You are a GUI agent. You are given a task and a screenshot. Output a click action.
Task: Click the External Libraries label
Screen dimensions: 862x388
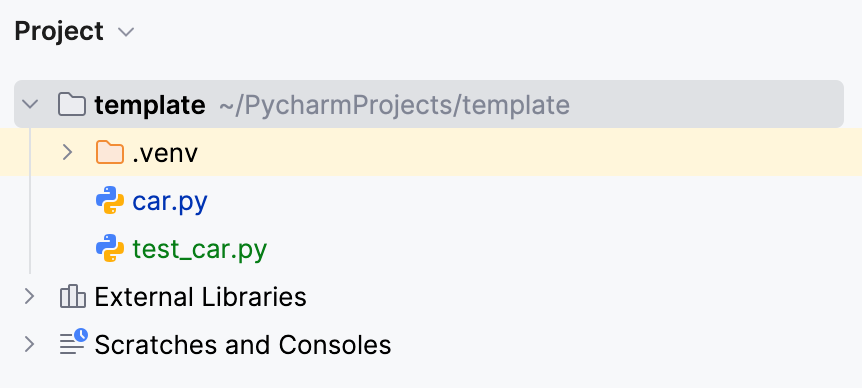(x=200, y=297)
